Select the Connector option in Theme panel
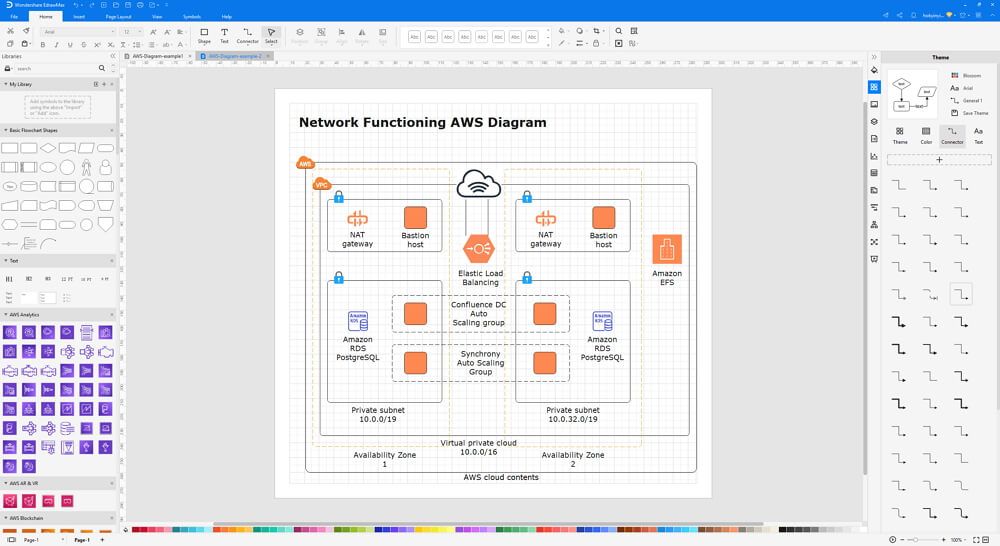Screen dimensions: 1000x546 point(952,135)
